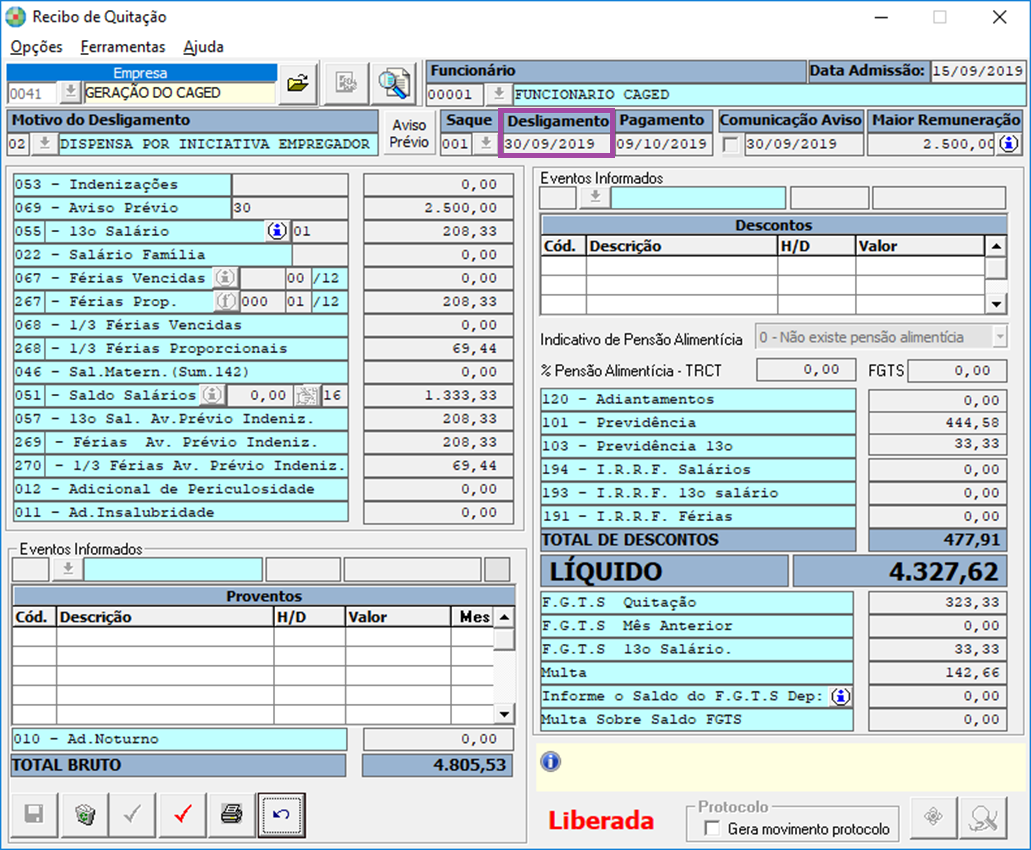Open Funcionário code lookup arrow

(498, 94)
